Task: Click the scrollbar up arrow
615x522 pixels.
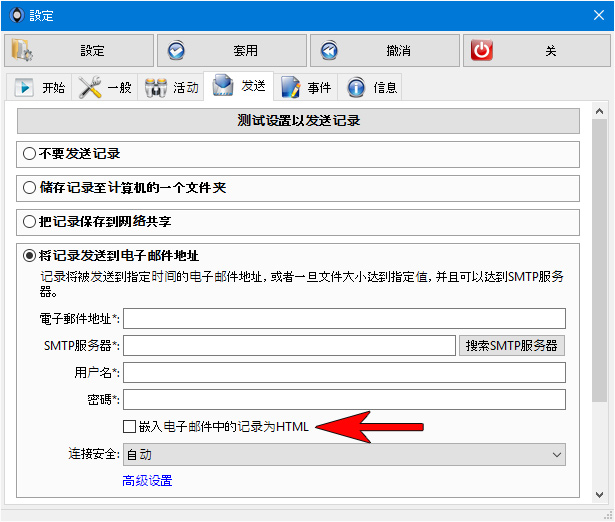Action: (x=599, y=111)
